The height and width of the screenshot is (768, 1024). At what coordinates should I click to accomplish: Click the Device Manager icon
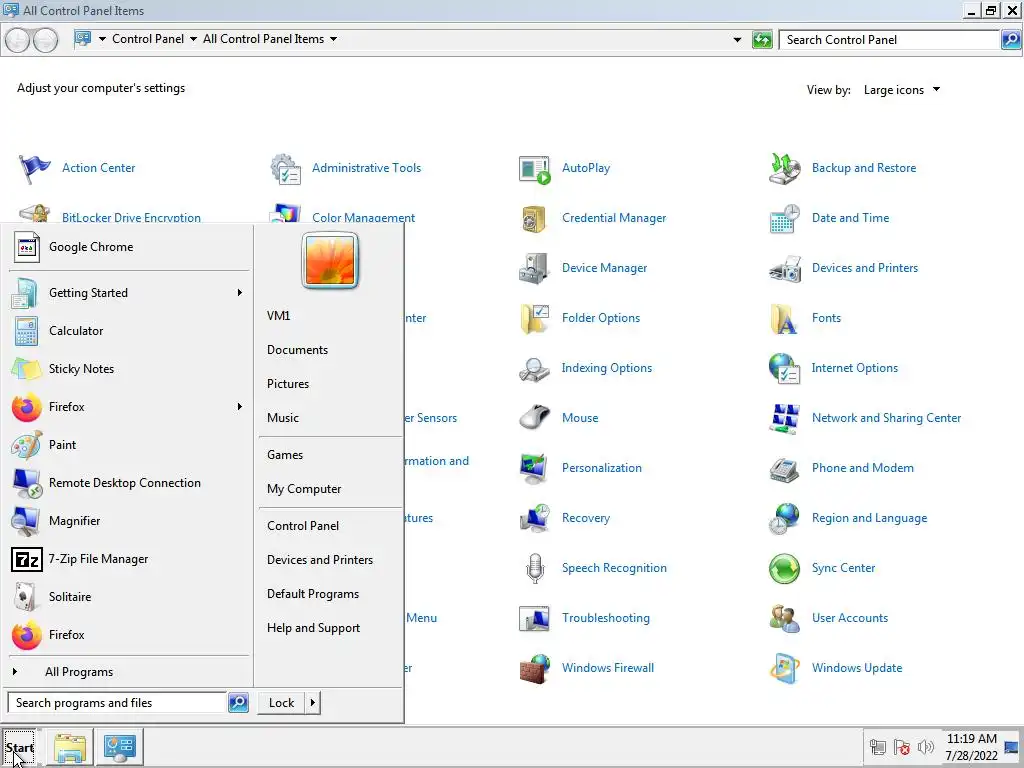[x=534, y=268]
